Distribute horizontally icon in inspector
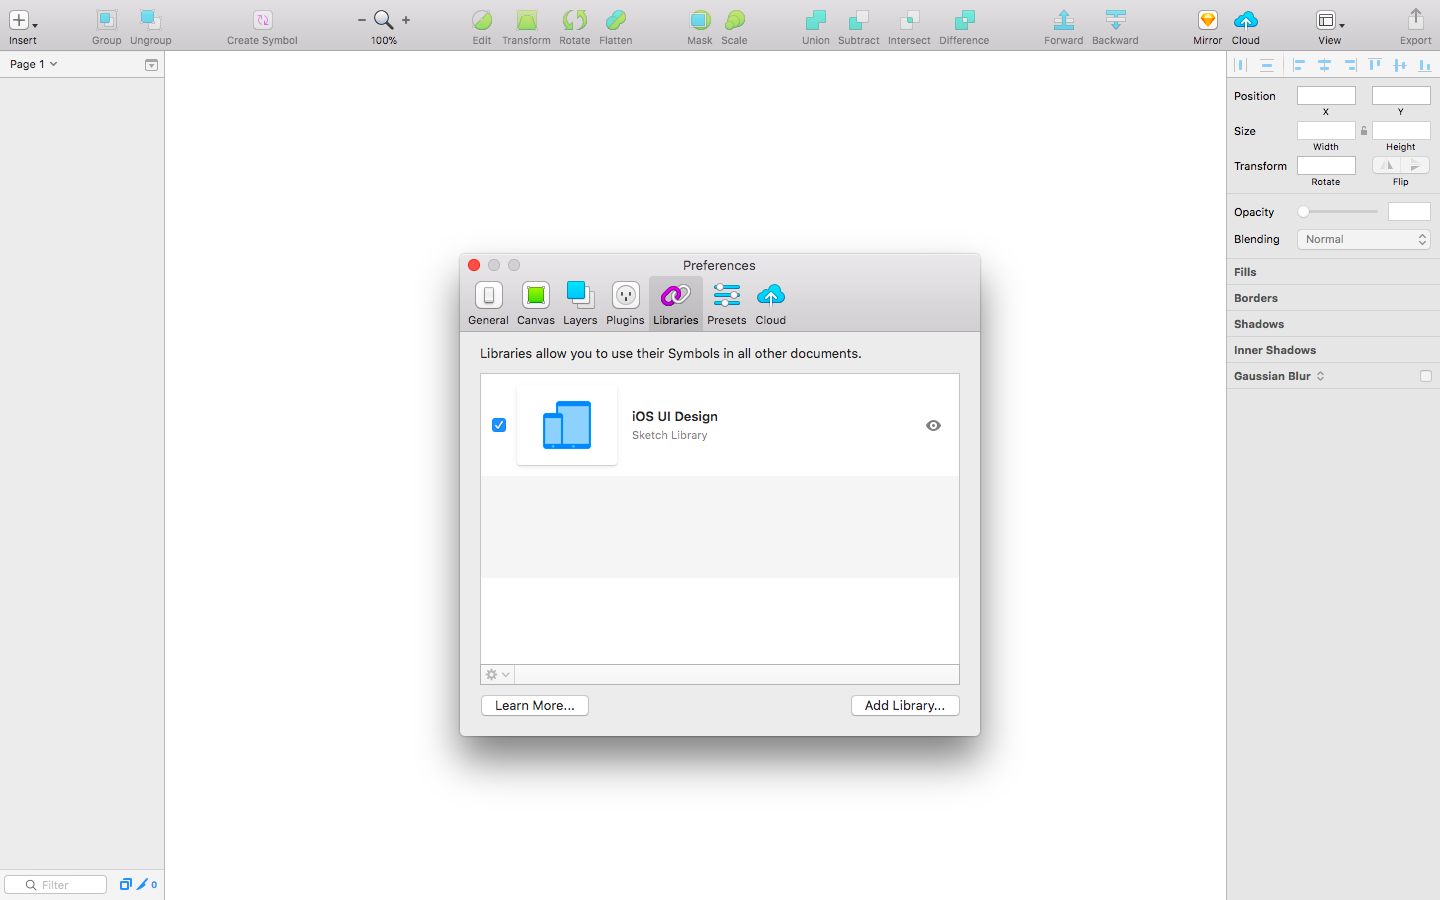The image size is (1440, 900). point(1241,65)
